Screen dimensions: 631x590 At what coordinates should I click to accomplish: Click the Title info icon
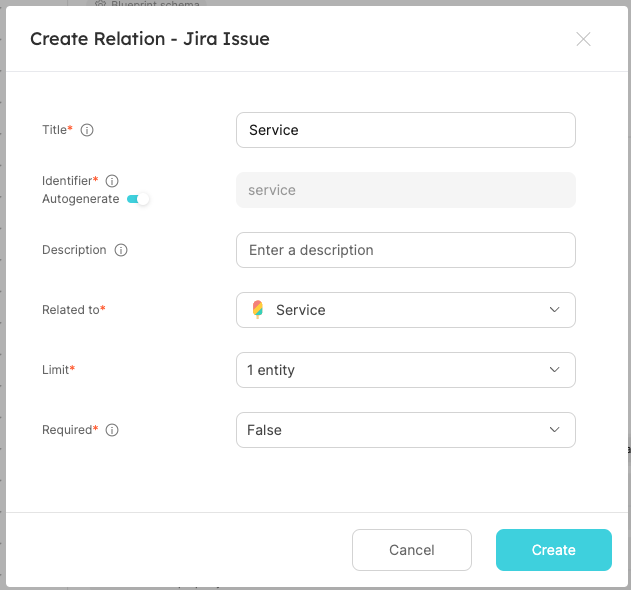pos(87,130)
